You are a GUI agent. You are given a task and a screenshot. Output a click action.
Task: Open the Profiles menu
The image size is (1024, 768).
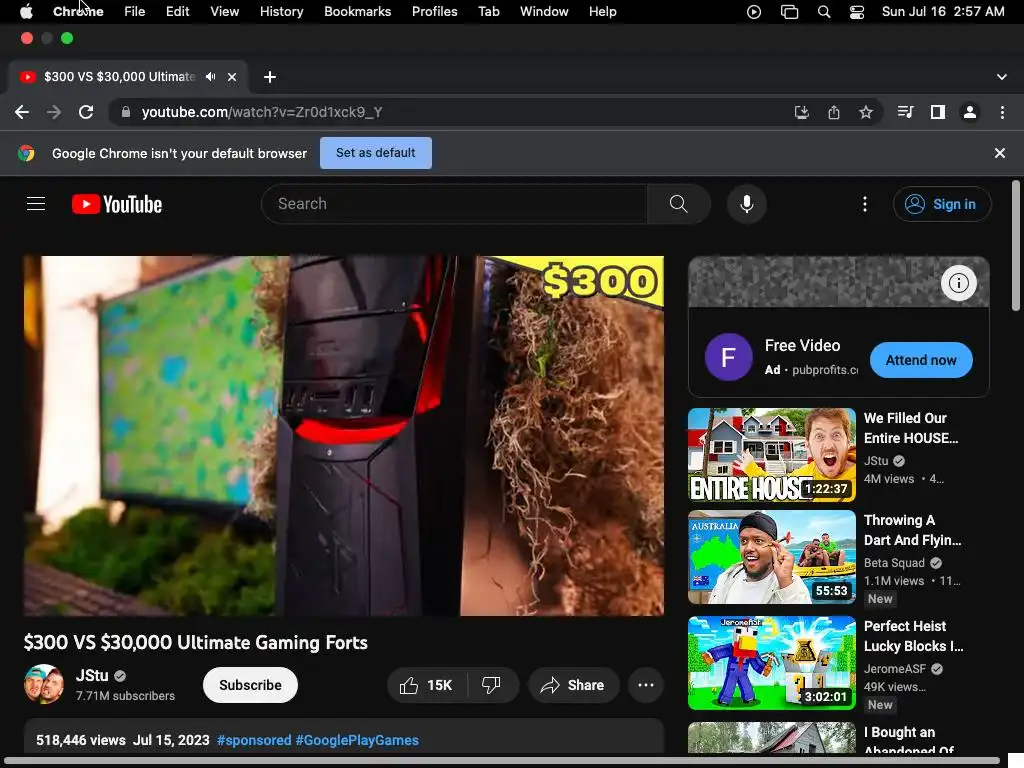434,11
